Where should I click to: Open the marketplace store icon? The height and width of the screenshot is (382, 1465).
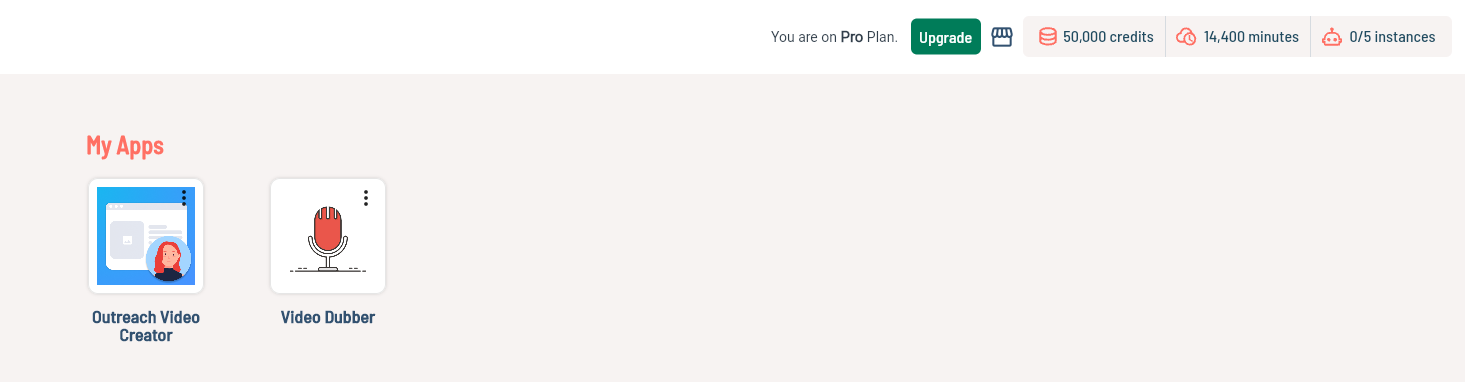[1002, 37]
